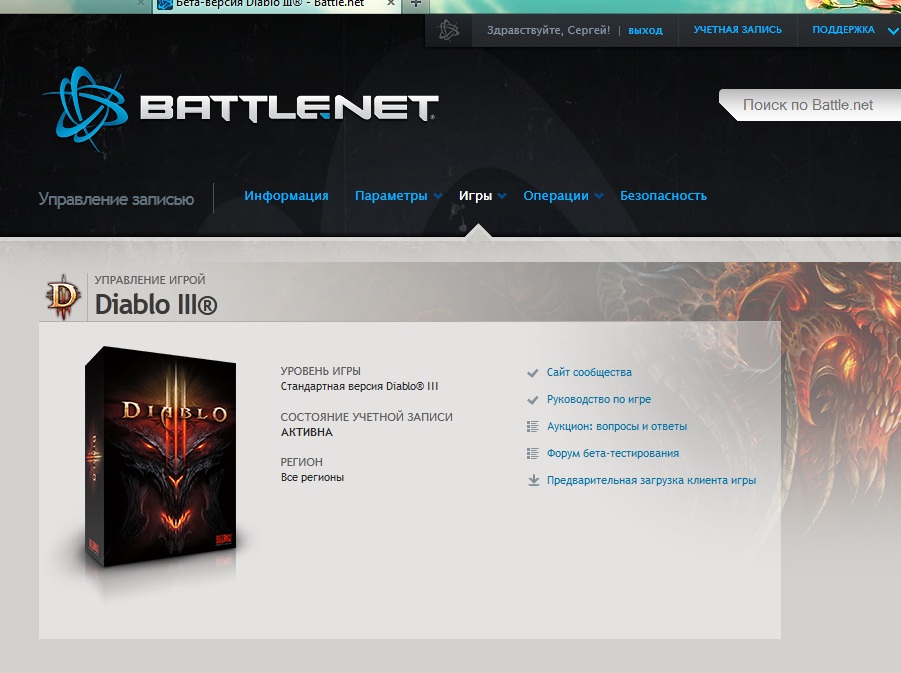901x673 pixels.
Task: Click the Поиск по Battle.net search field
Action: tap(810, 105)
